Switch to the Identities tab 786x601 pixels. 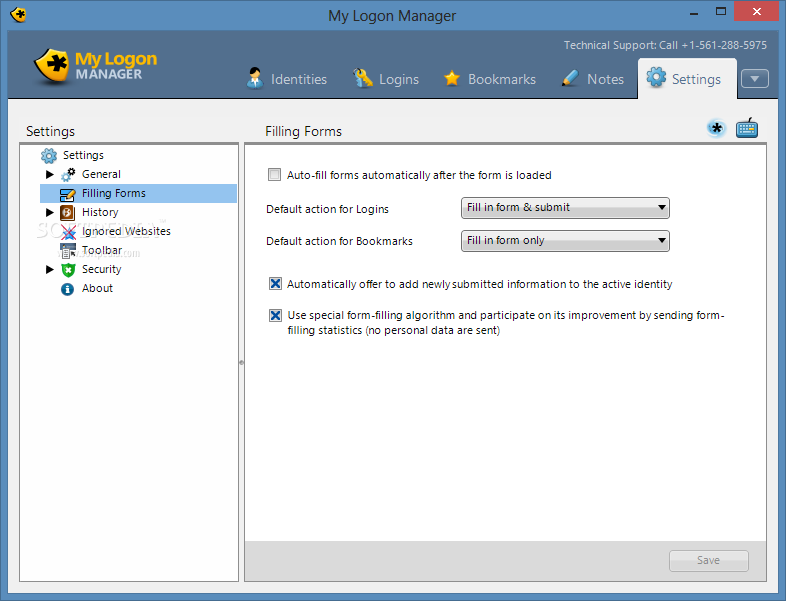[x=287, y=79]
